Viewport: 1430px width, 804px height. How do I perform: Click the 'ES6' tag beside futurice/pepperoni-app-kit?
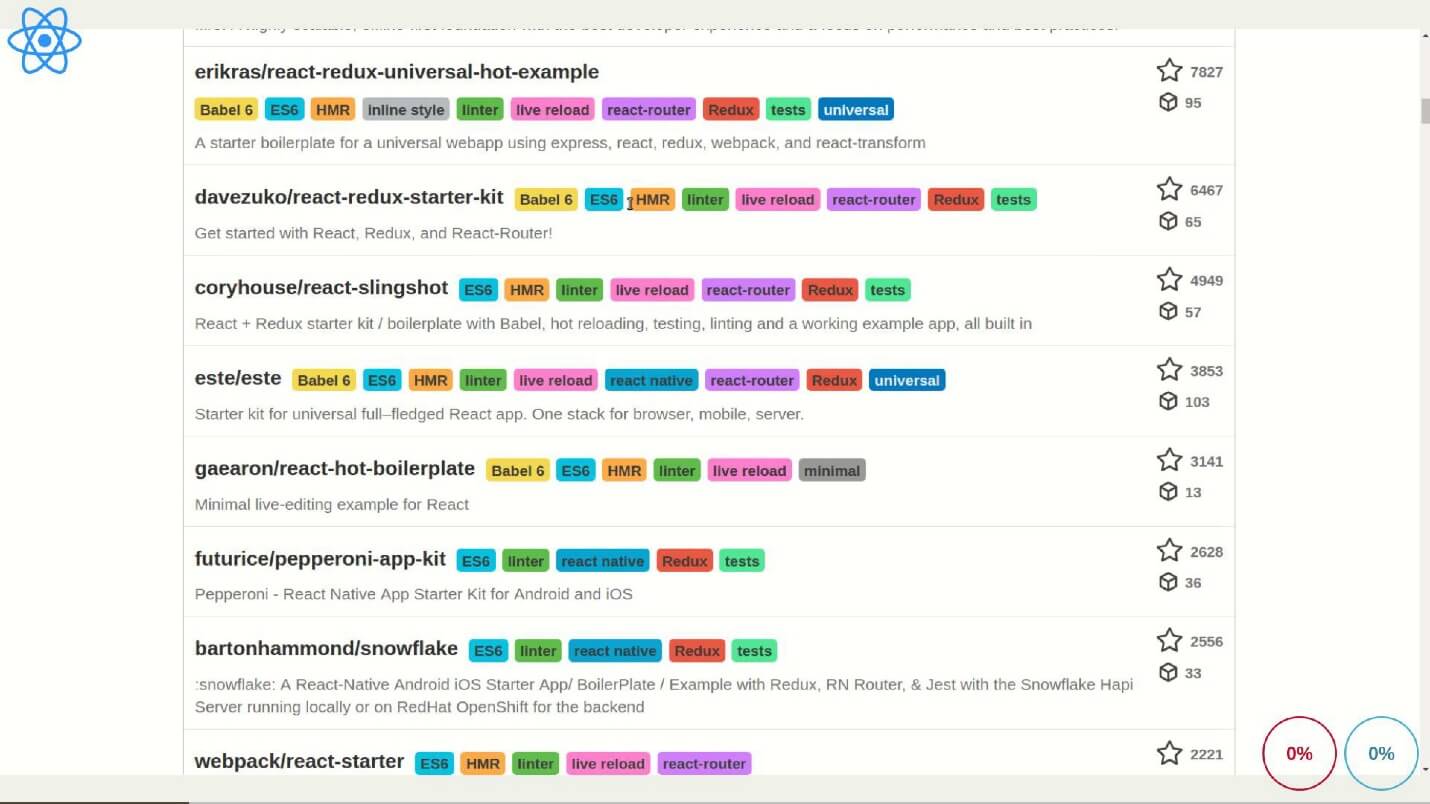click(476, 561)
